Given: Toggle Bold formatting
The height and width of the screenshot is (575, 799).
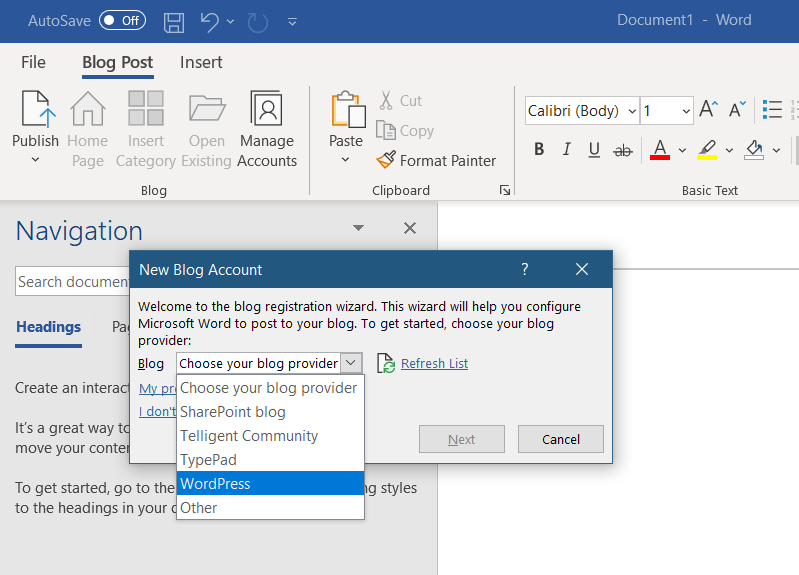Looking at the screenshot, I should pyautogui.click(x=539, y=149).
